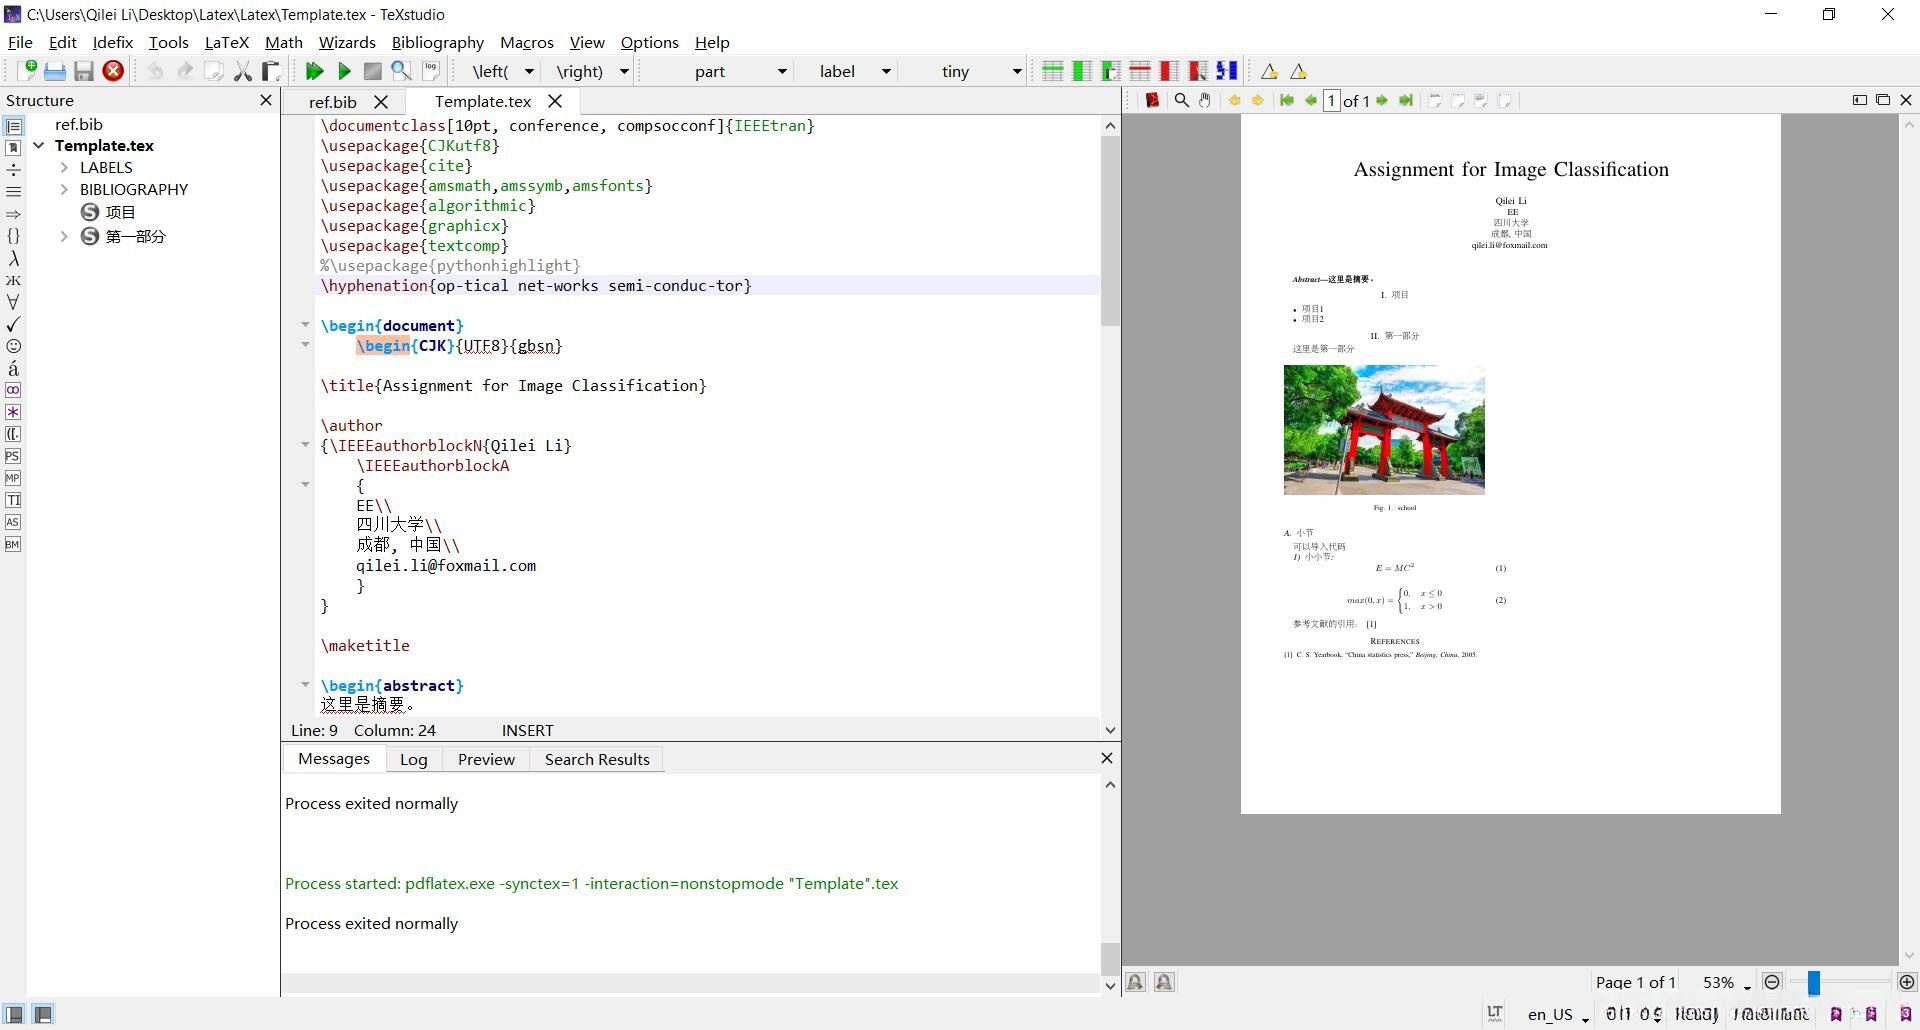Image resolution: width=1920 pixels, height=1030 pixels.
Task: Open the Wizards menu
Action: [x=346, y=42]
